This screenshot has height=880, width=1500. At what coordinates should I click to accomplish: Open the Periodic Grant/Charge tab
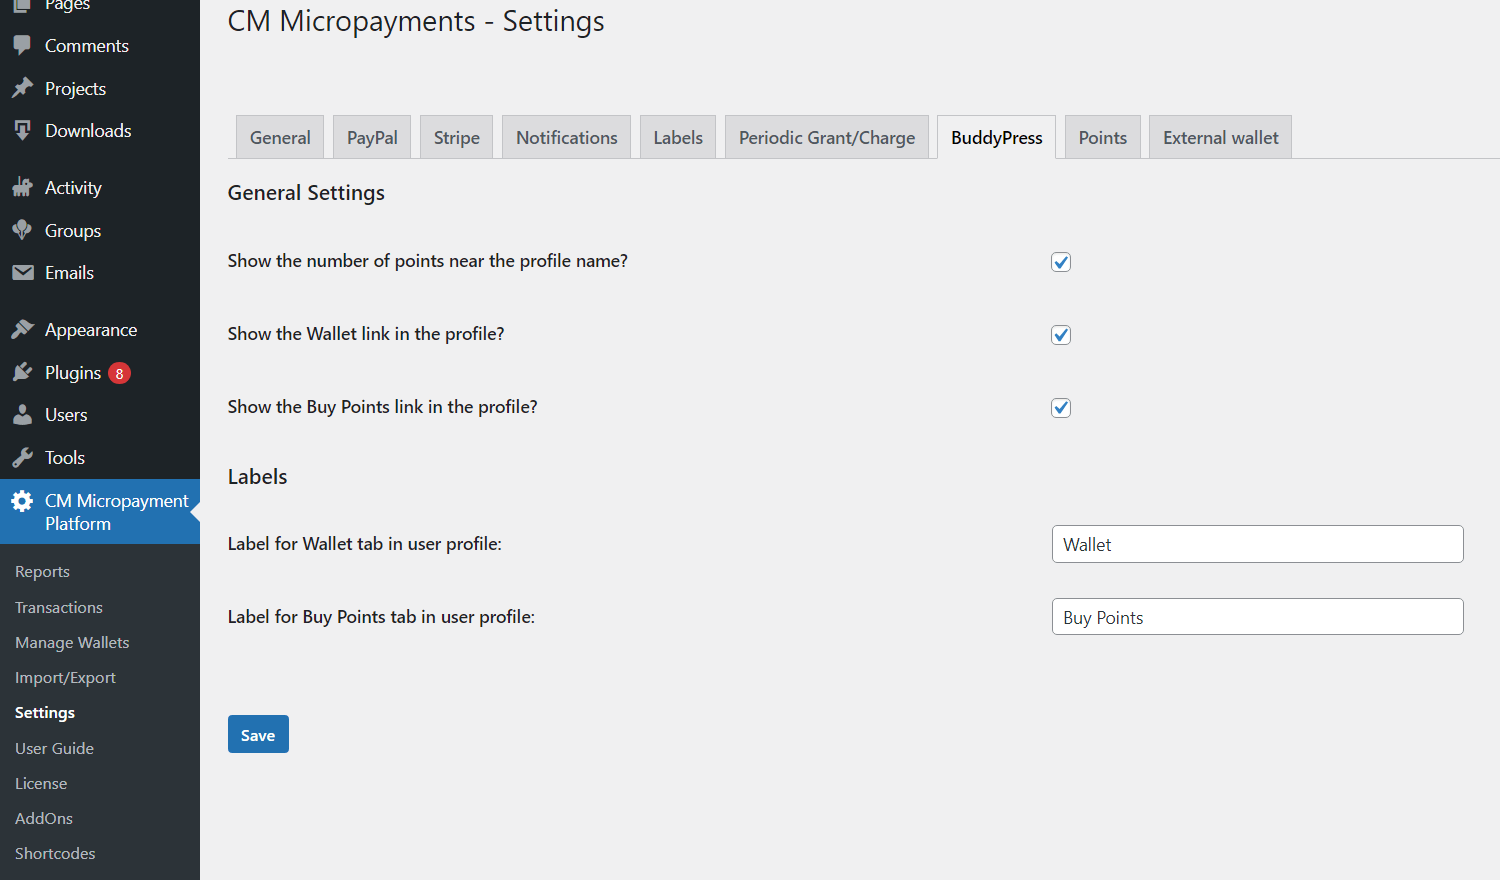click(826, 138)
